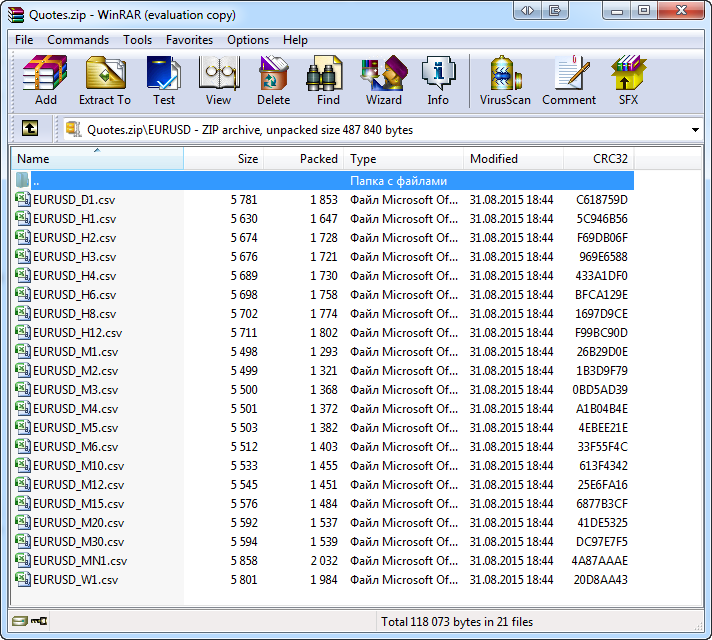Open the Extract To tool
This screenshot has height=640, width=712.
point(105,81)
